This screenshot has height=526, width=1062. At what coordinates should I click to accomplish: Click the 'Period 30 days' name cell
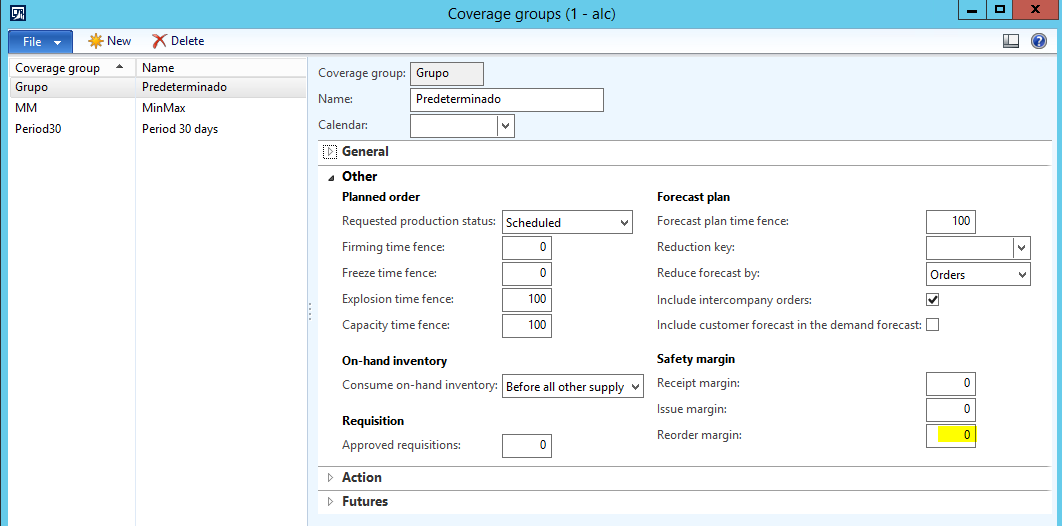pos(180,129)
